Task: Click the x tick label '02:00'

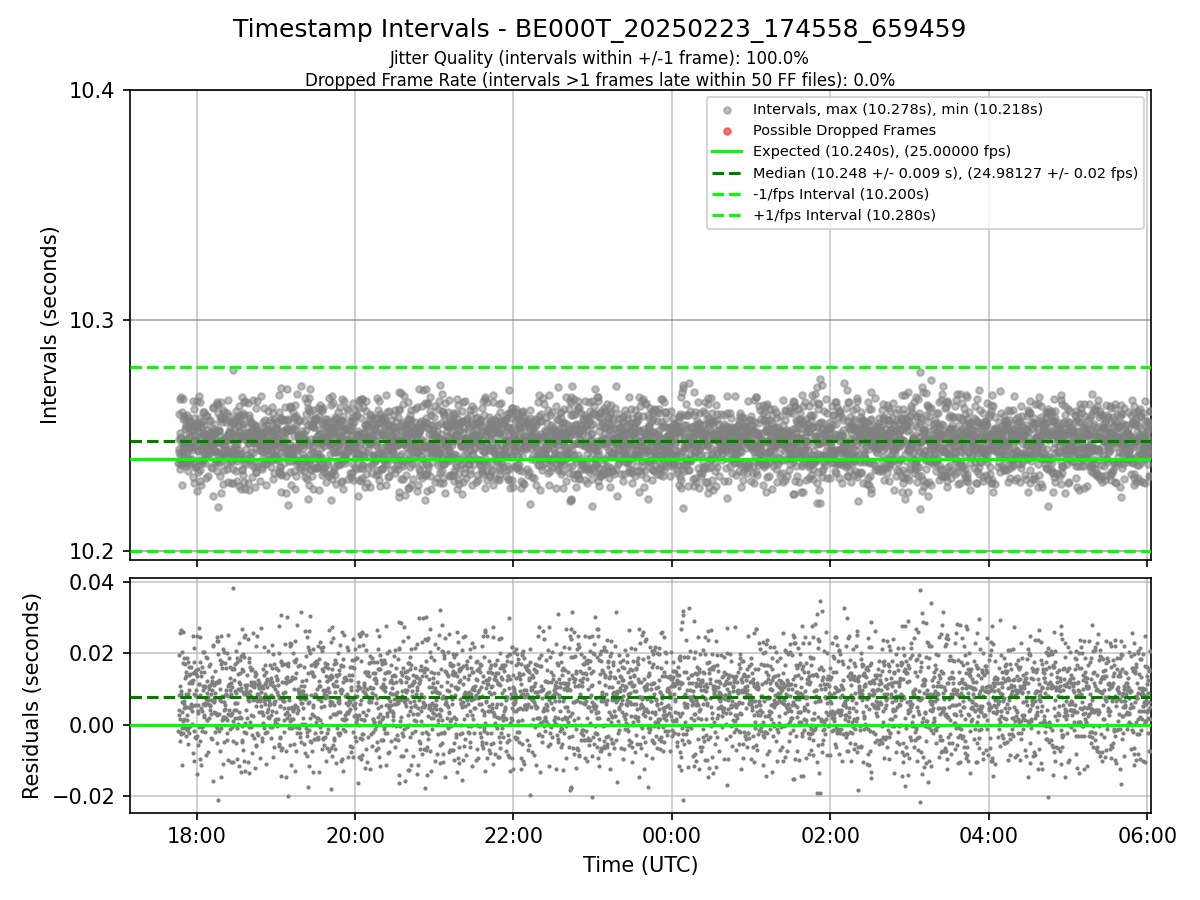Action: 830,836
